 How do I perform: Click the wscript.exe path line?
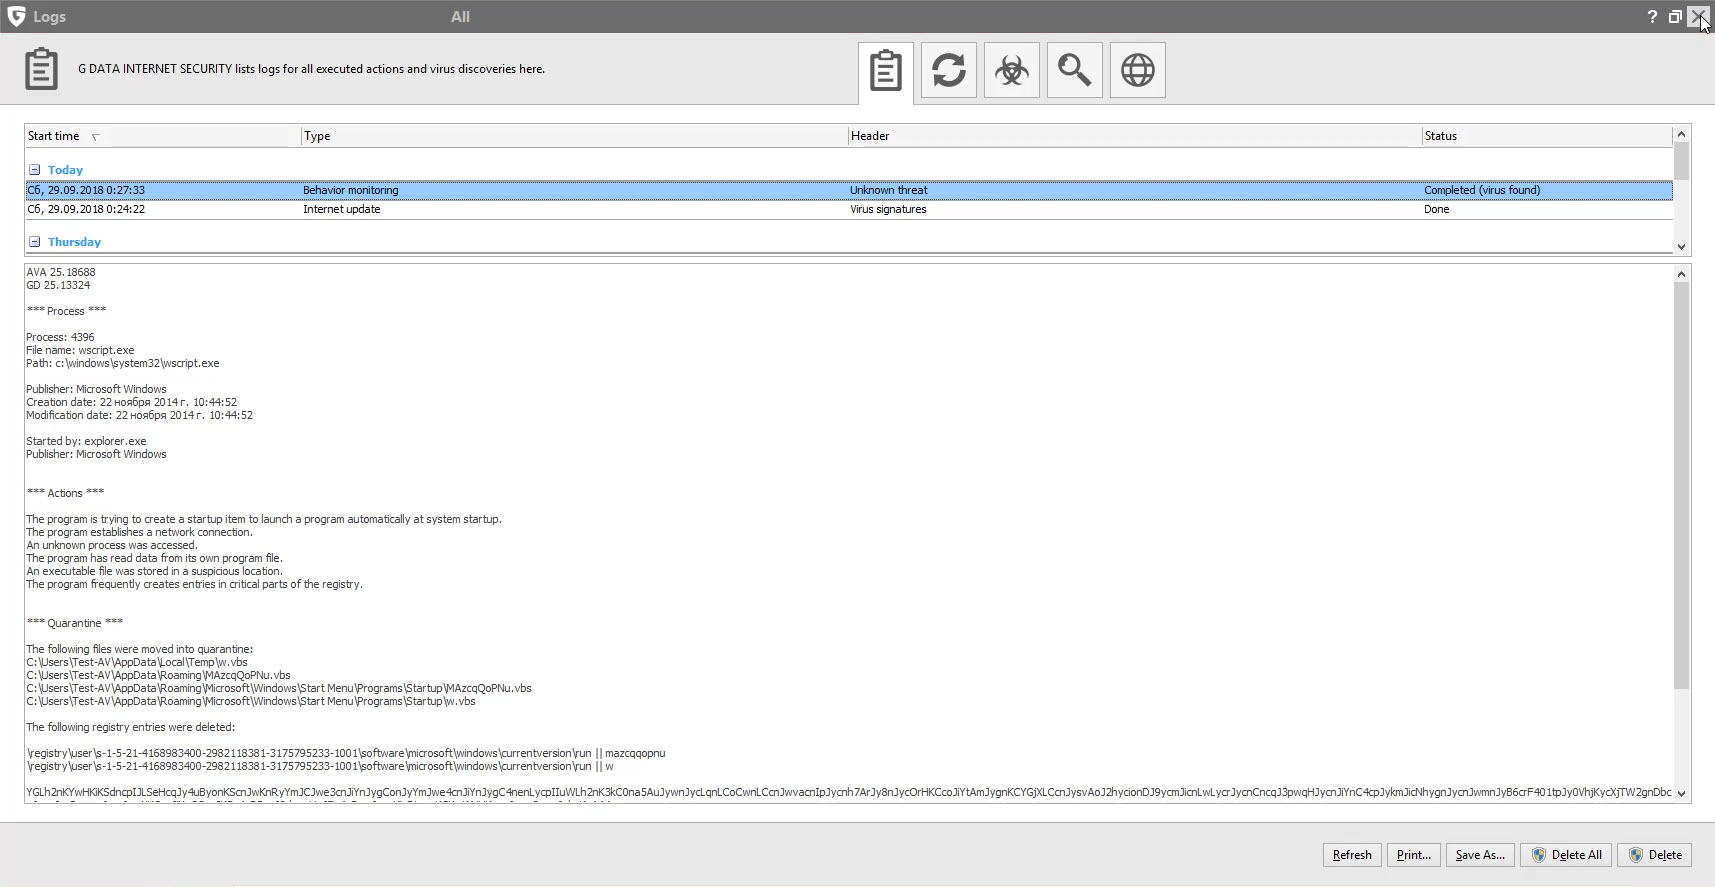(123, 363)
